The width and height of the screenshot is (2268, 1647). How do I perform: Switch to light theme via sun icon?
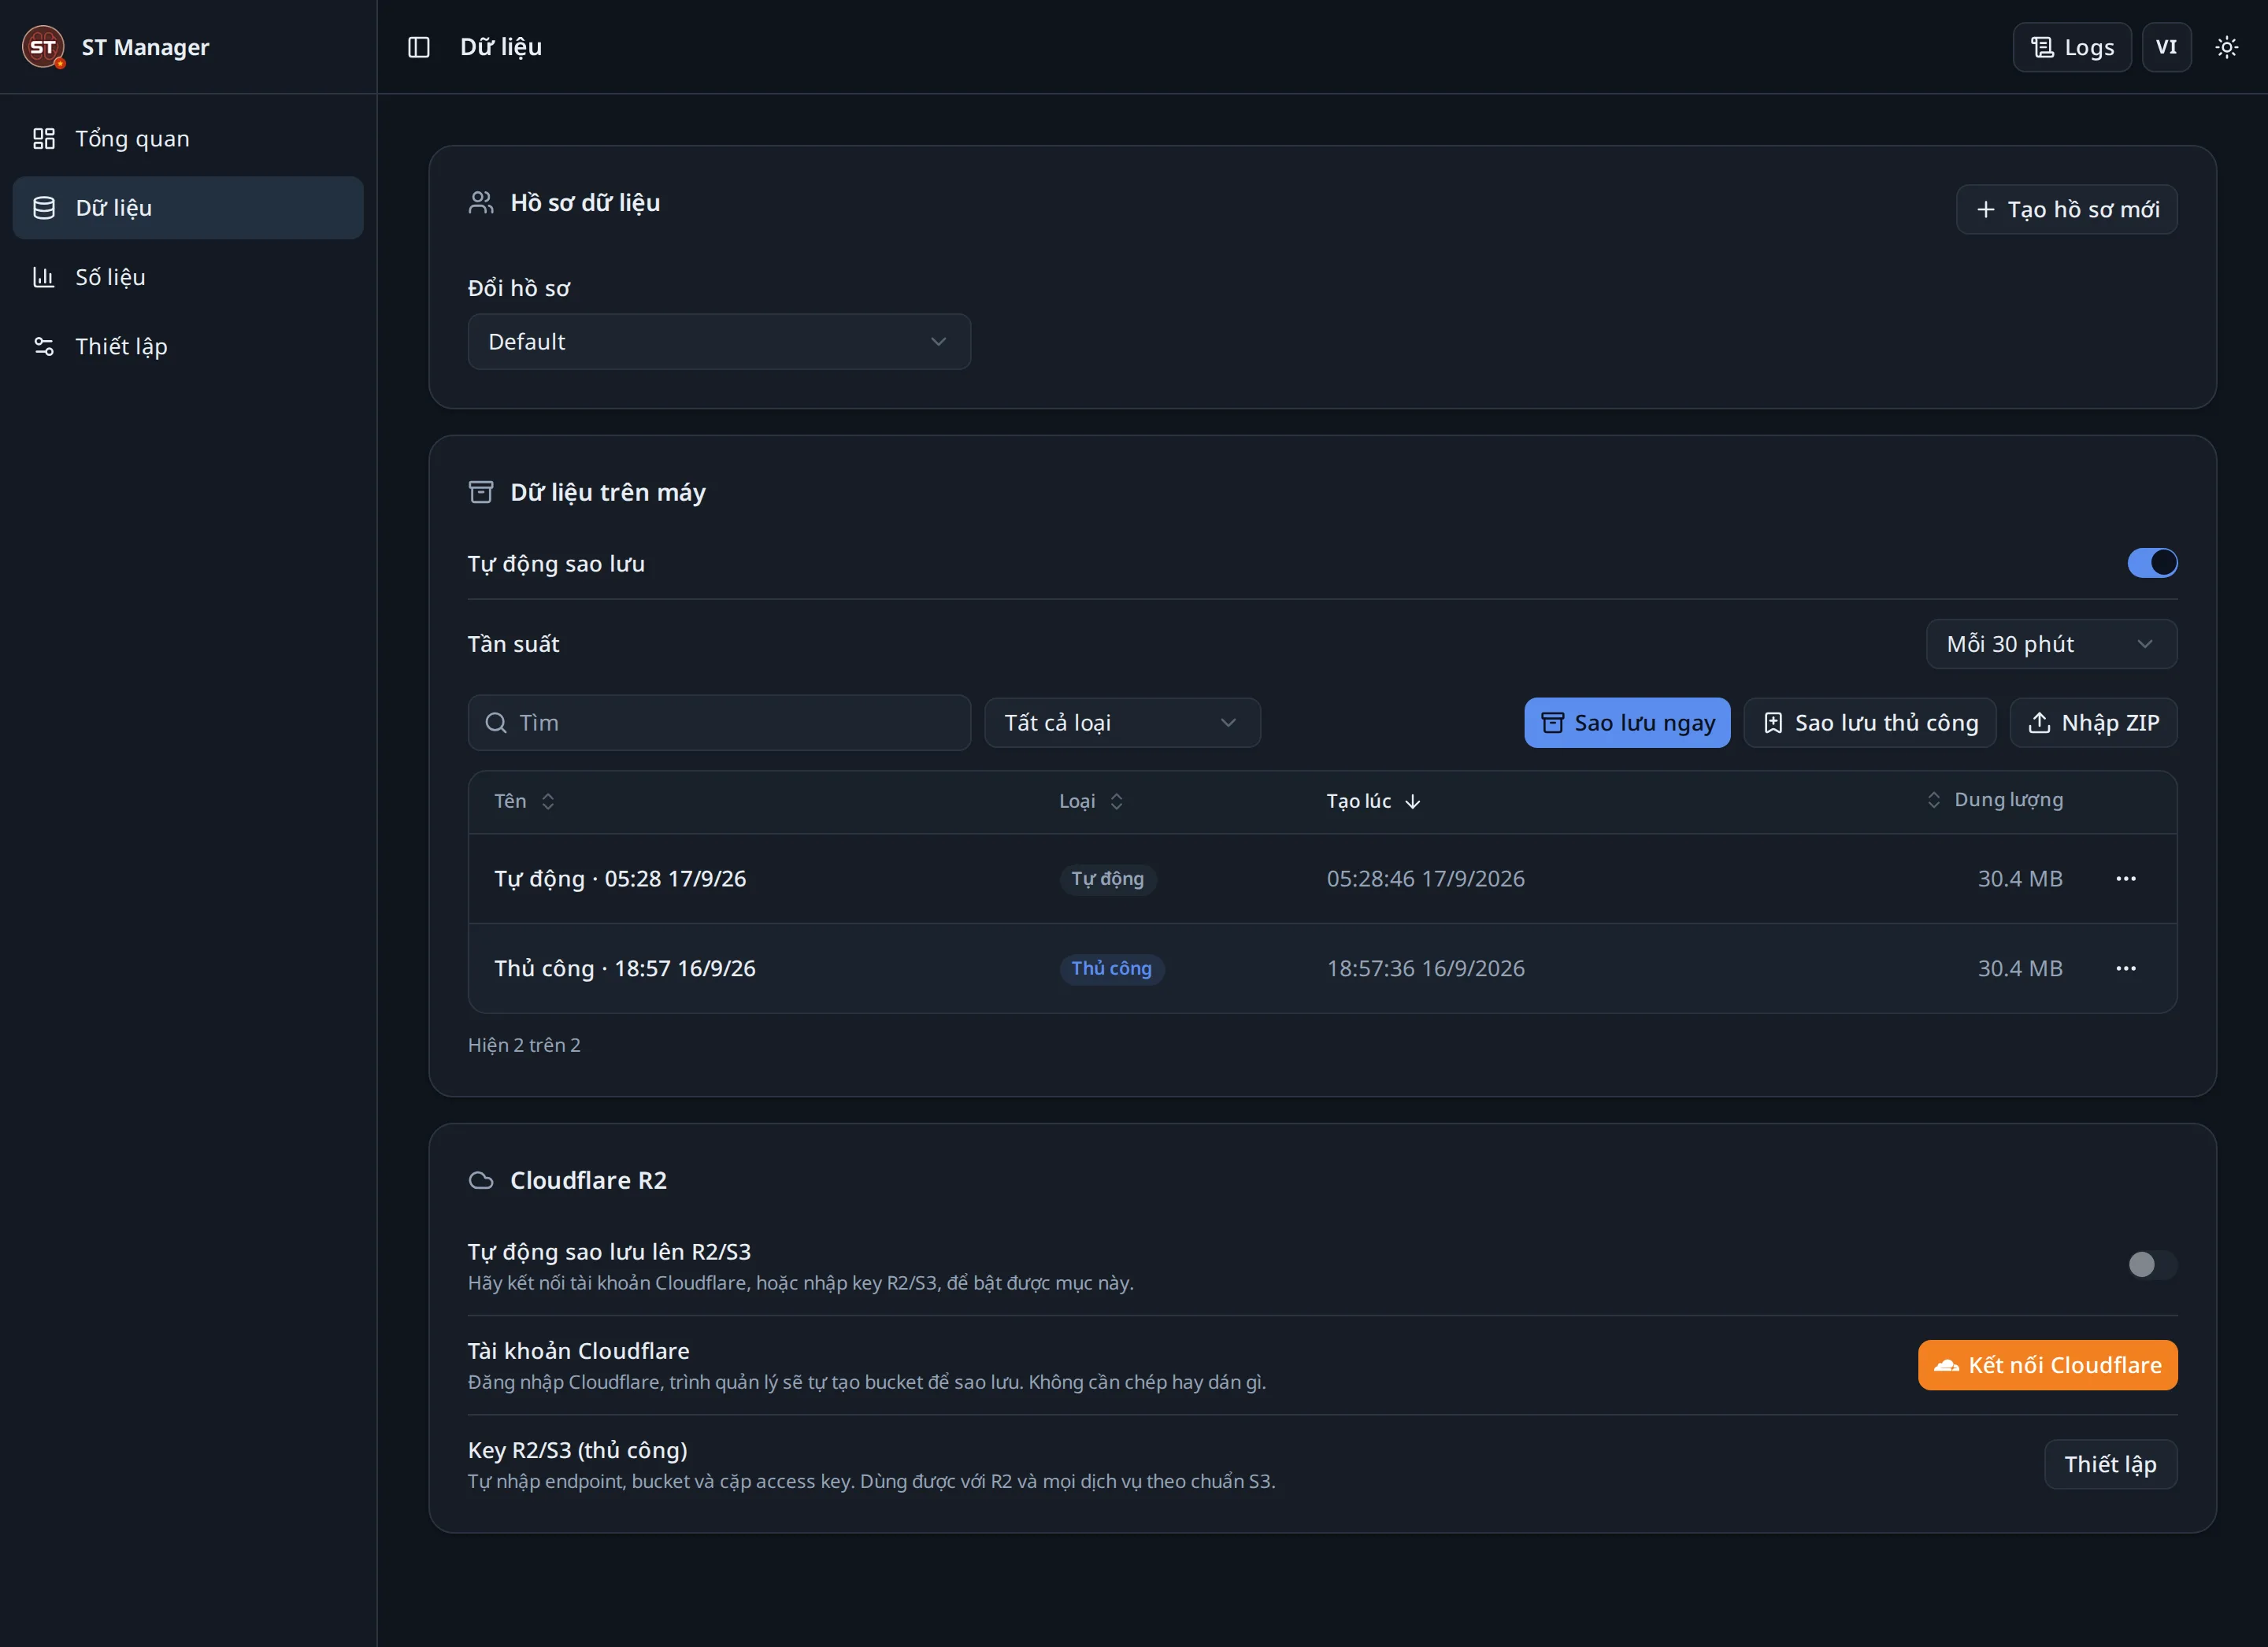click(2226, 47)
